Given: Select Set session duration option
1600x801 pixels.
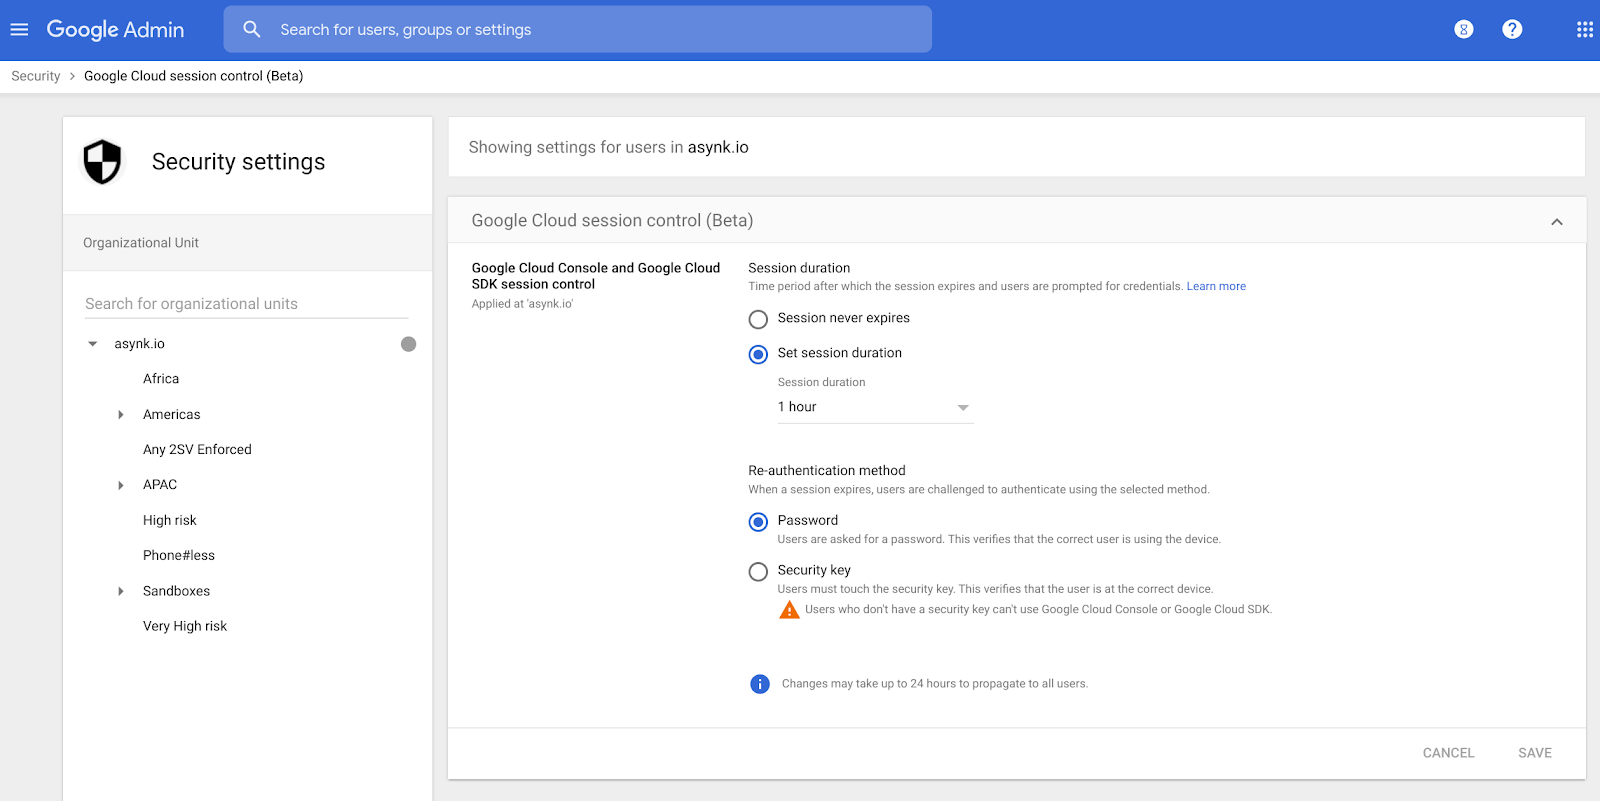Looking at the screenshot, I should (759, 354).
